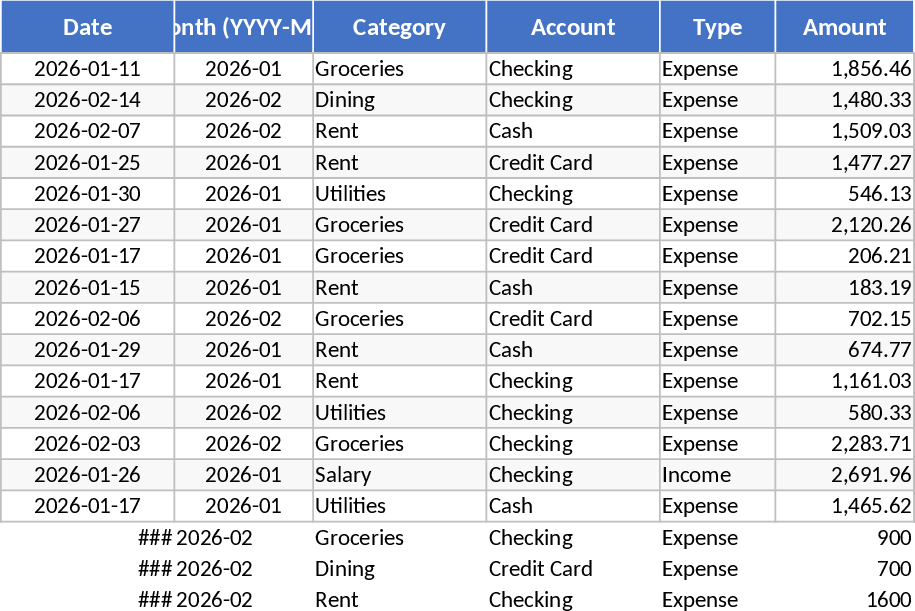Click the Account column header
Screen dimensions: 915x611
coord(573,27)
